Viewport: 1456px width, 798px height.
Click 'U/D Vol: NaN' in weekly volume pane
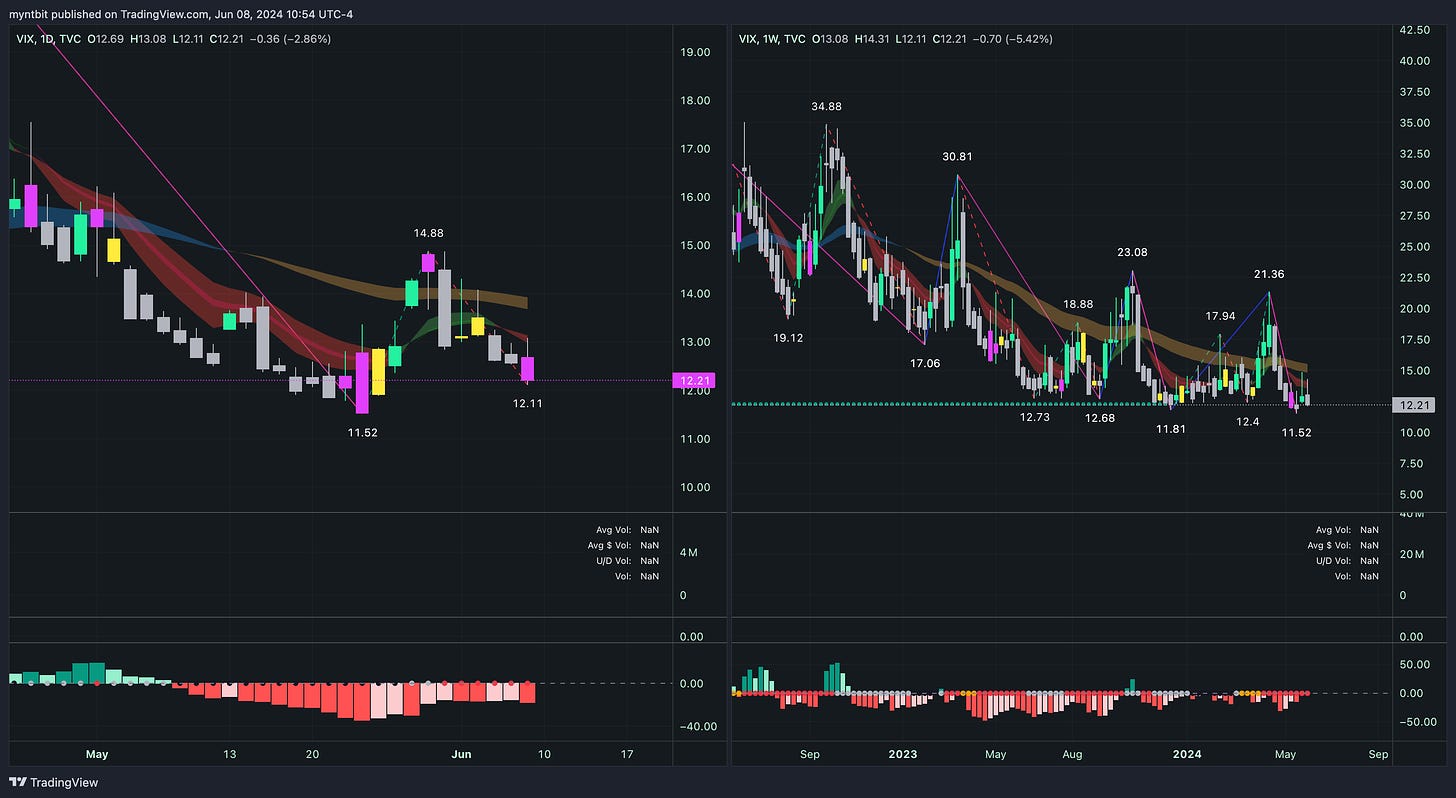(1345, 561)
